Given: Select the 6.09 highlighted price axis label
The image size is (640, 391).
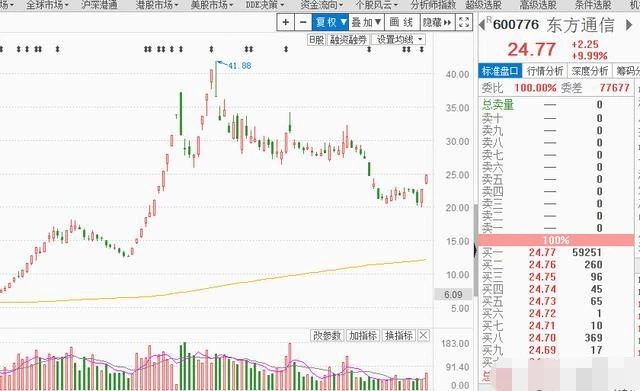Looking at the screenshot, I should 453,294.
